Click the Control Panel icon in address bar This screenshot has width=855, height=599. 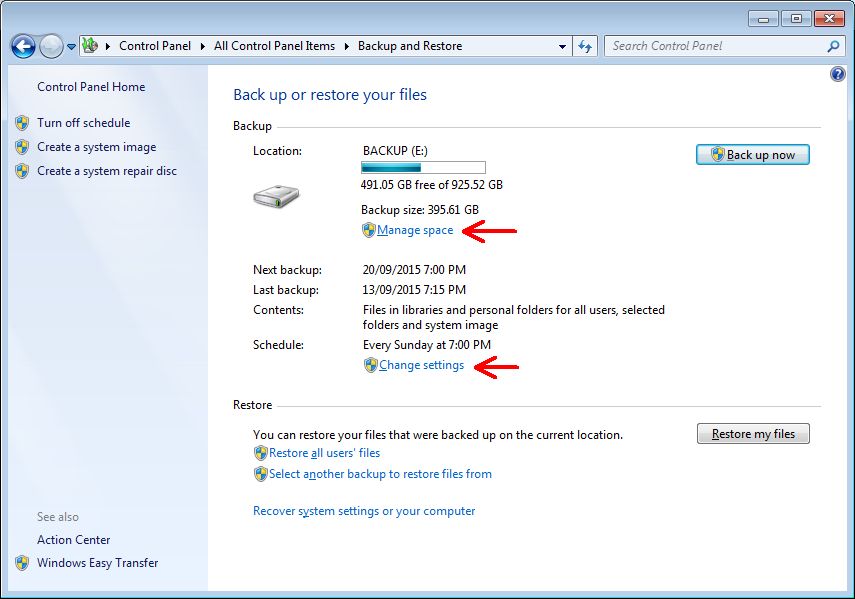pyautogui.click(x=91, y=46)
